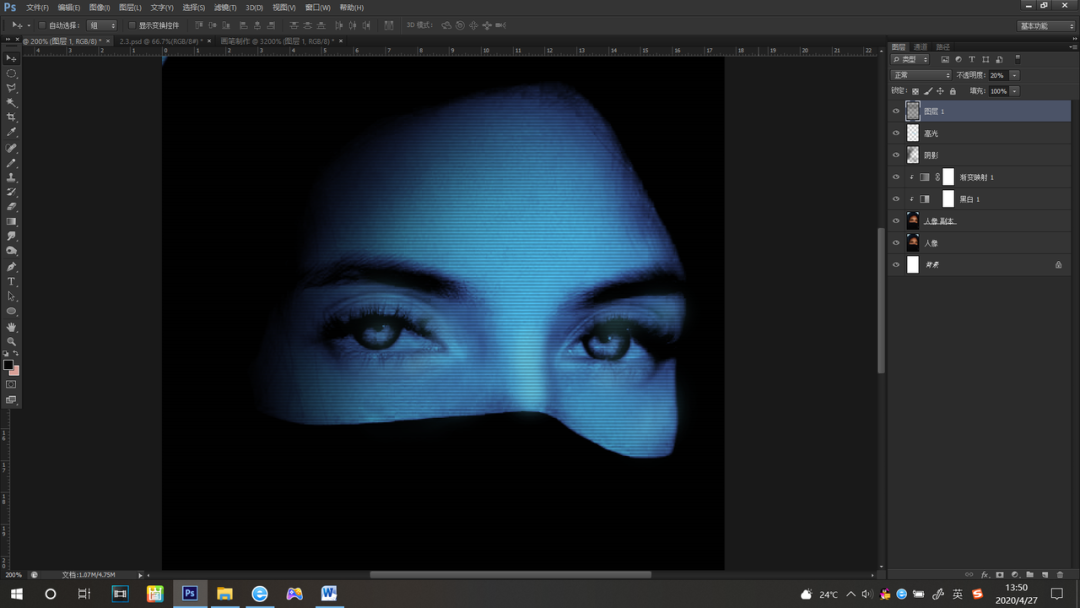1080x608 pixels.
Task: Switch to the 通道 panel tab
Action: pos(920,47)
